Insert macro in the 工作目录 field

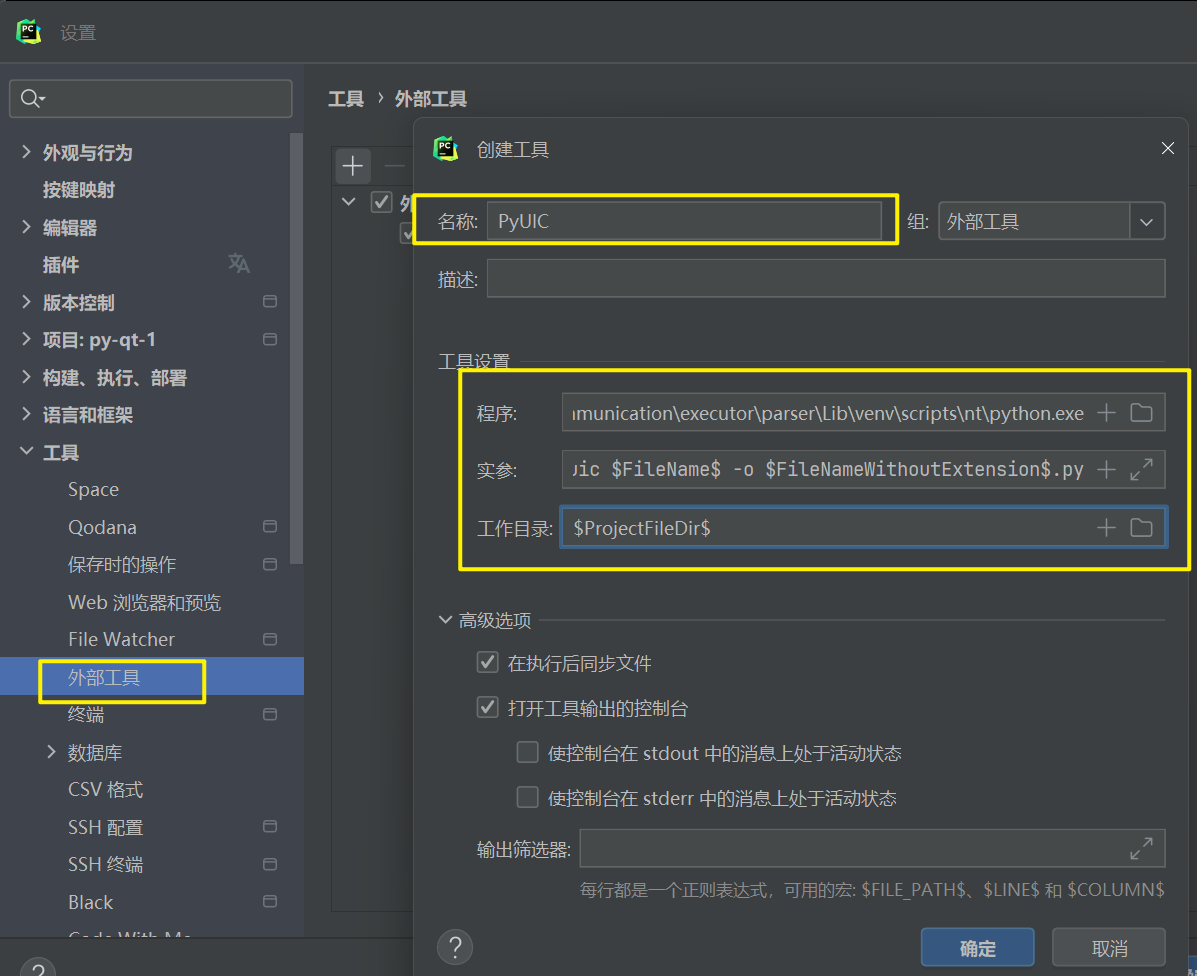1106,527
